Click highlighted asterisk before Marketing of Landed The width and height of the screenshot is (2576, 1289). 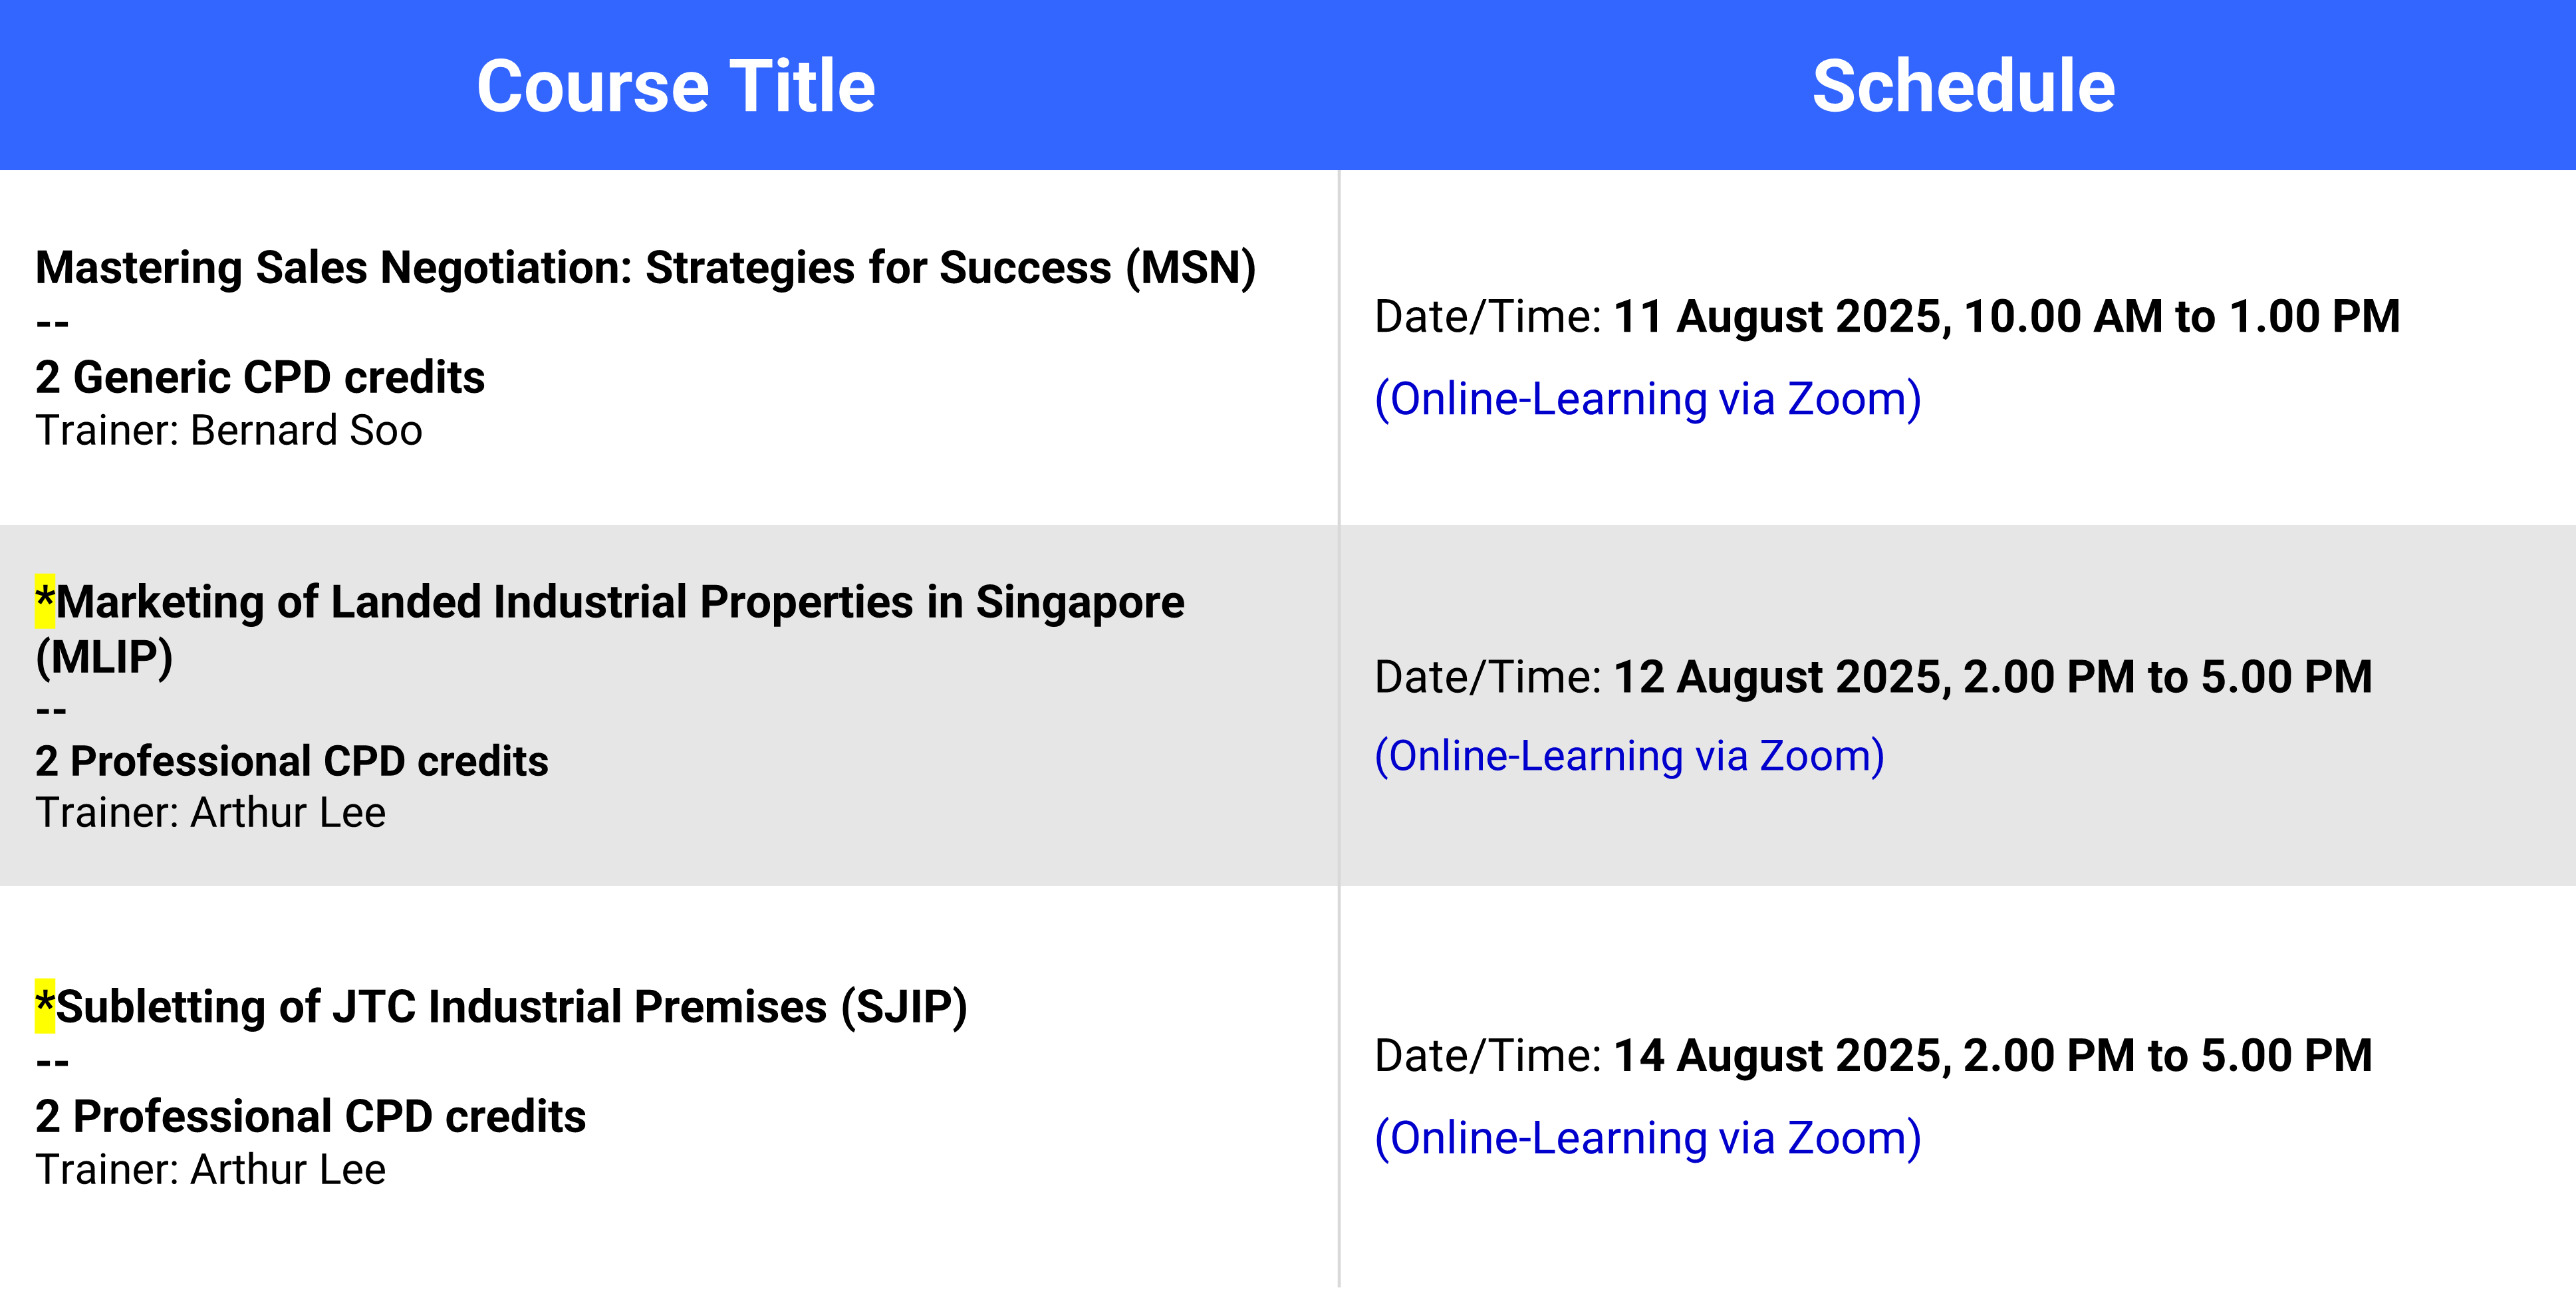[45, 601]
